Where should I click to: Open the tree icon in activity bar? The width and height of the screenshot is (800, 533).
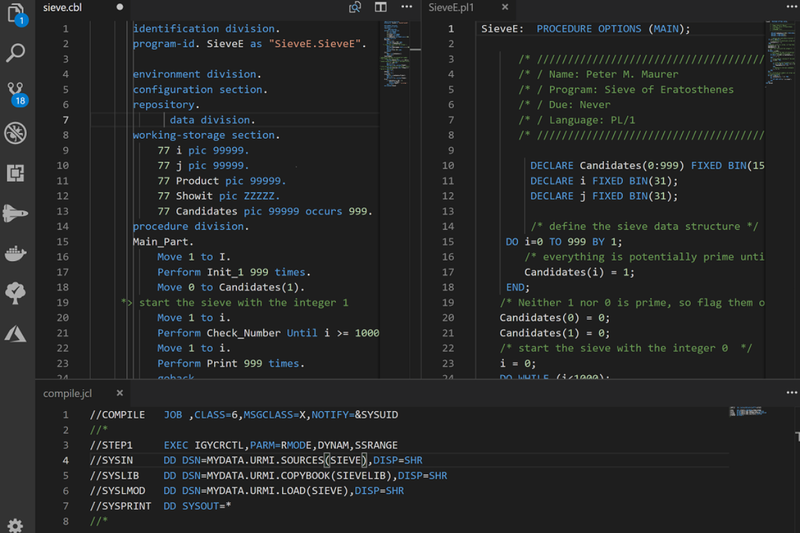point(15,293)
